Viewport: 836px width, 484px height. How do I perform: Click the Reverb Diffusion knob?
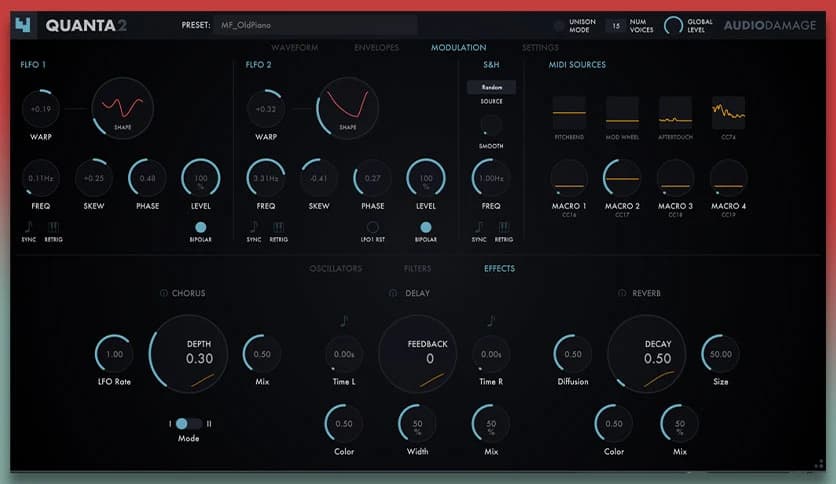tap(573, 354)
